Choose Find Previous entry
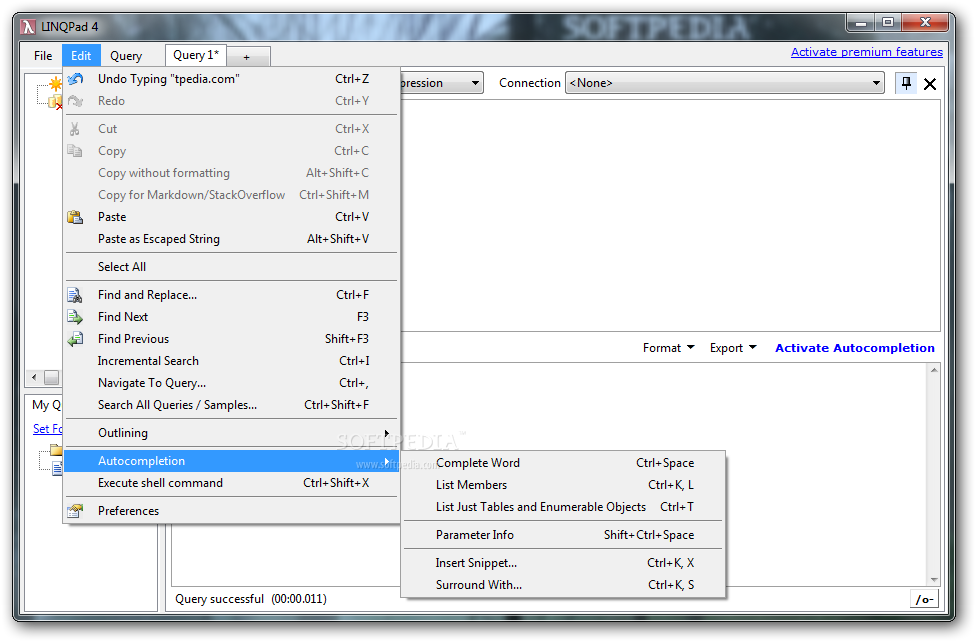 [x=232, y=339]
